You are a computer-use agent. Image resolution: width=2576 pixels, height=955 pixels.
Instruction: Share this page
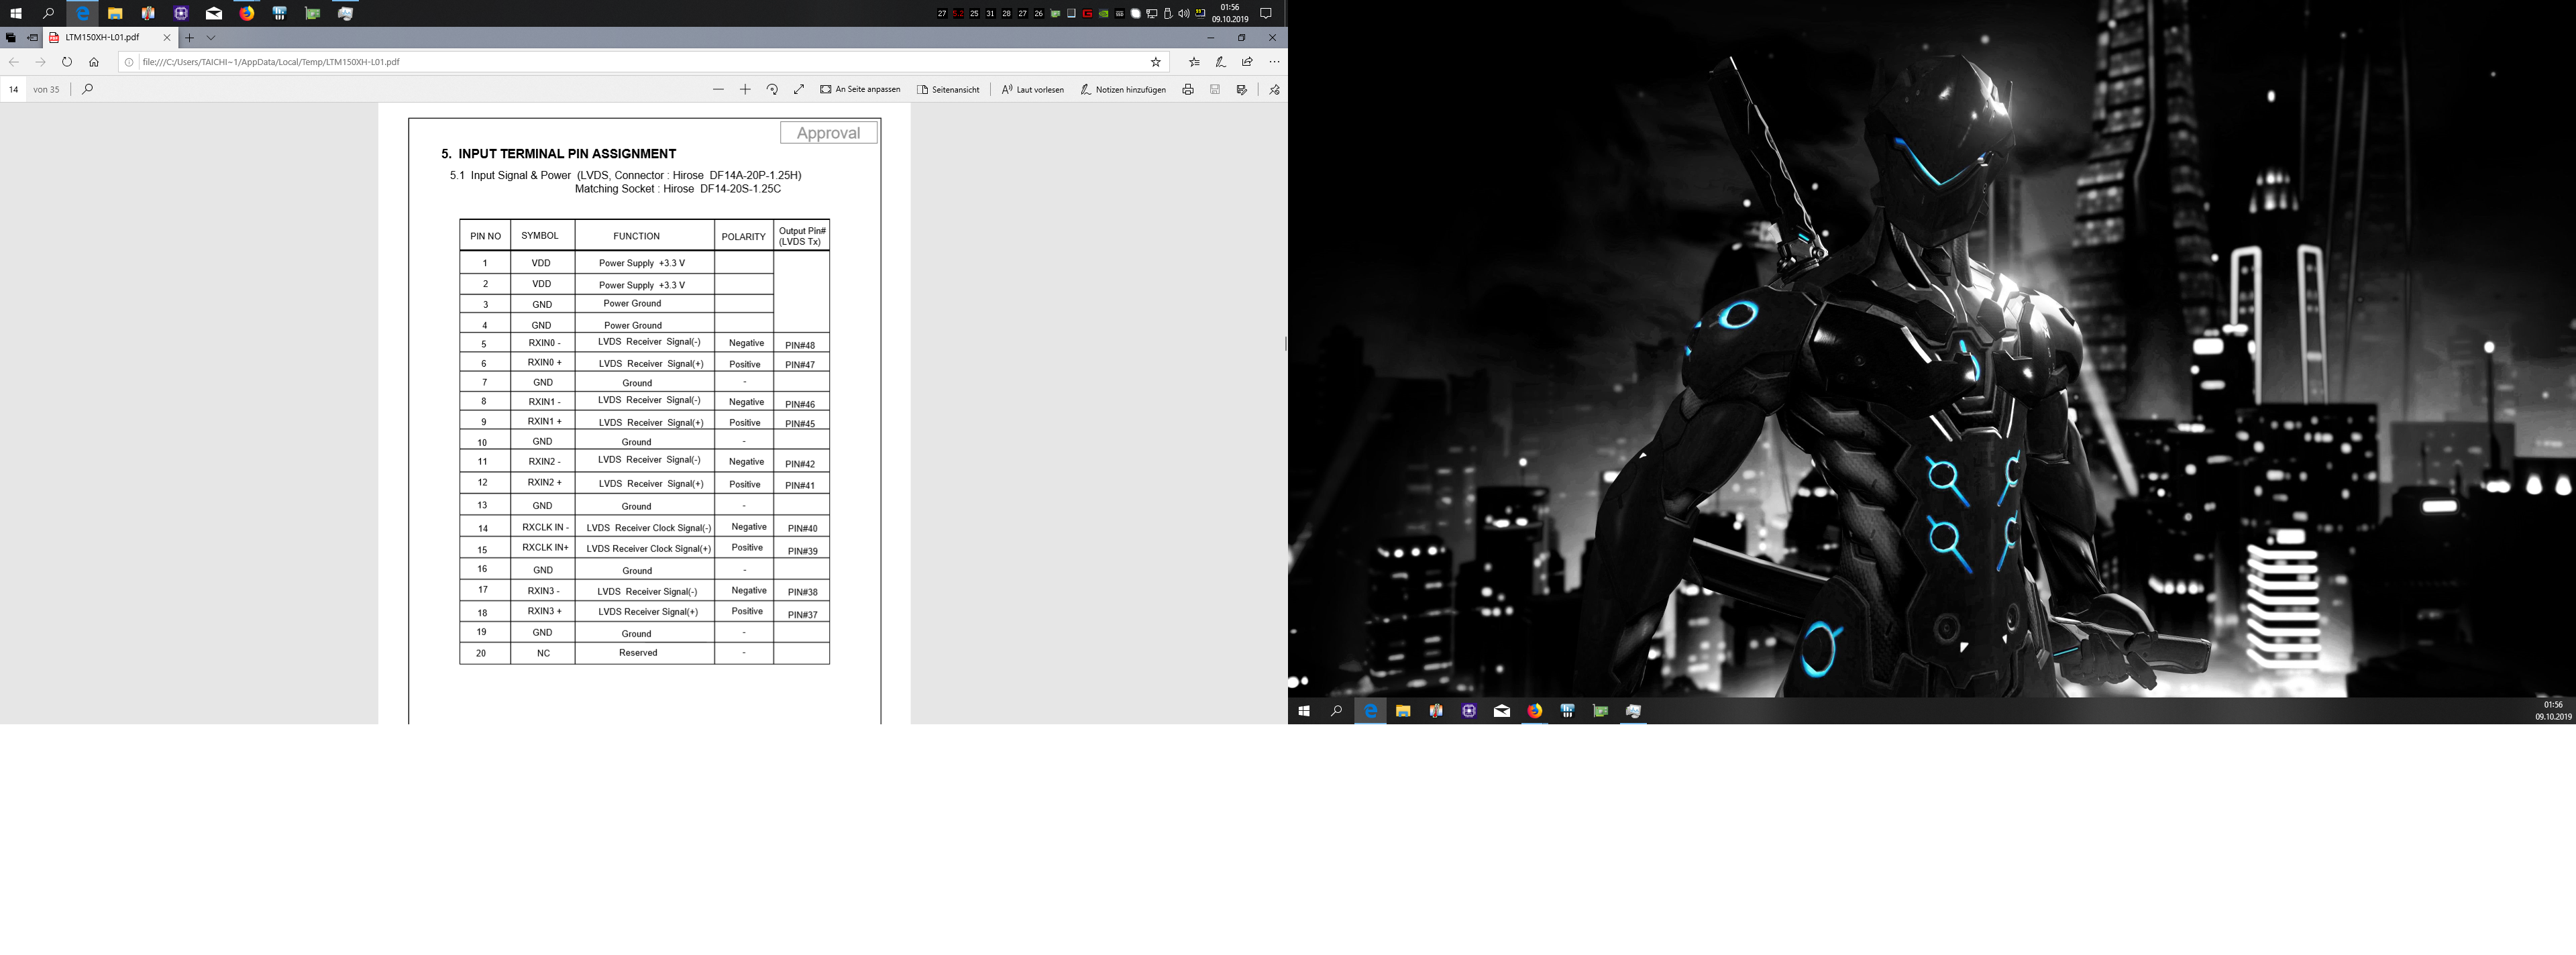click(x=1247, y=62)
